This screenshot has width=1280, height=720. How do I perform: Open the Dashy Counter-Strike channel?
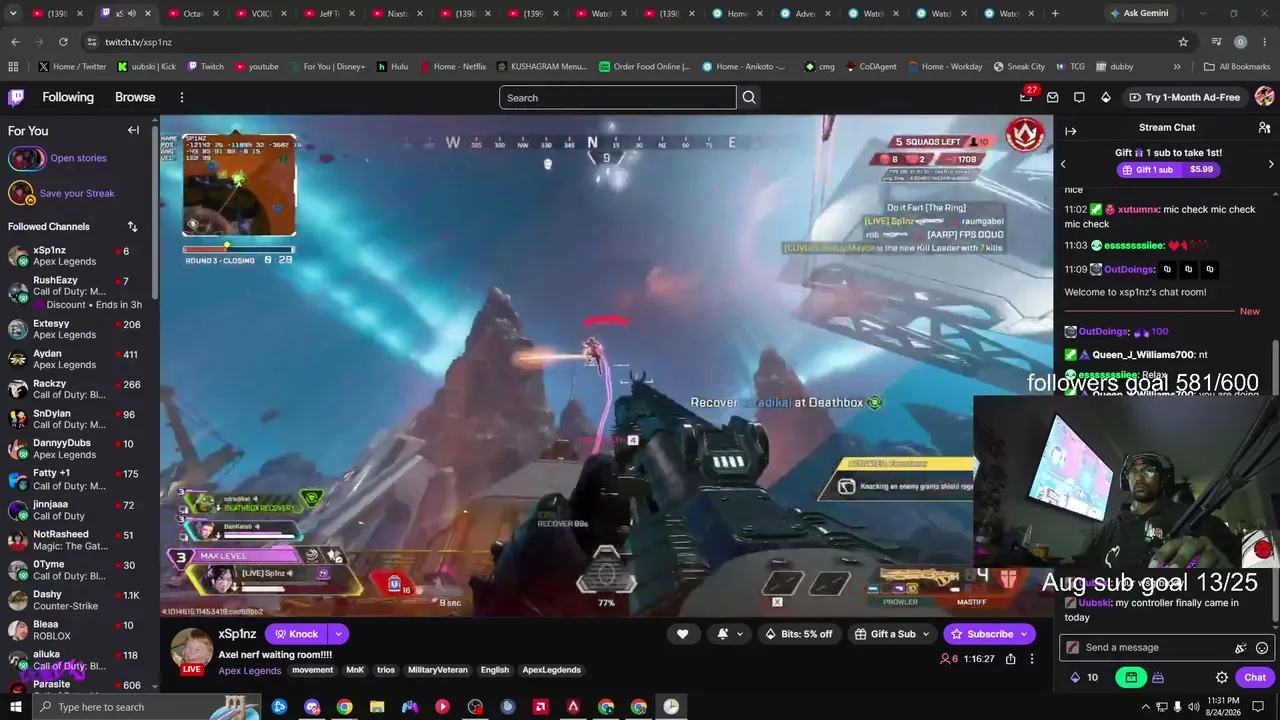click(x=78, y=600)
